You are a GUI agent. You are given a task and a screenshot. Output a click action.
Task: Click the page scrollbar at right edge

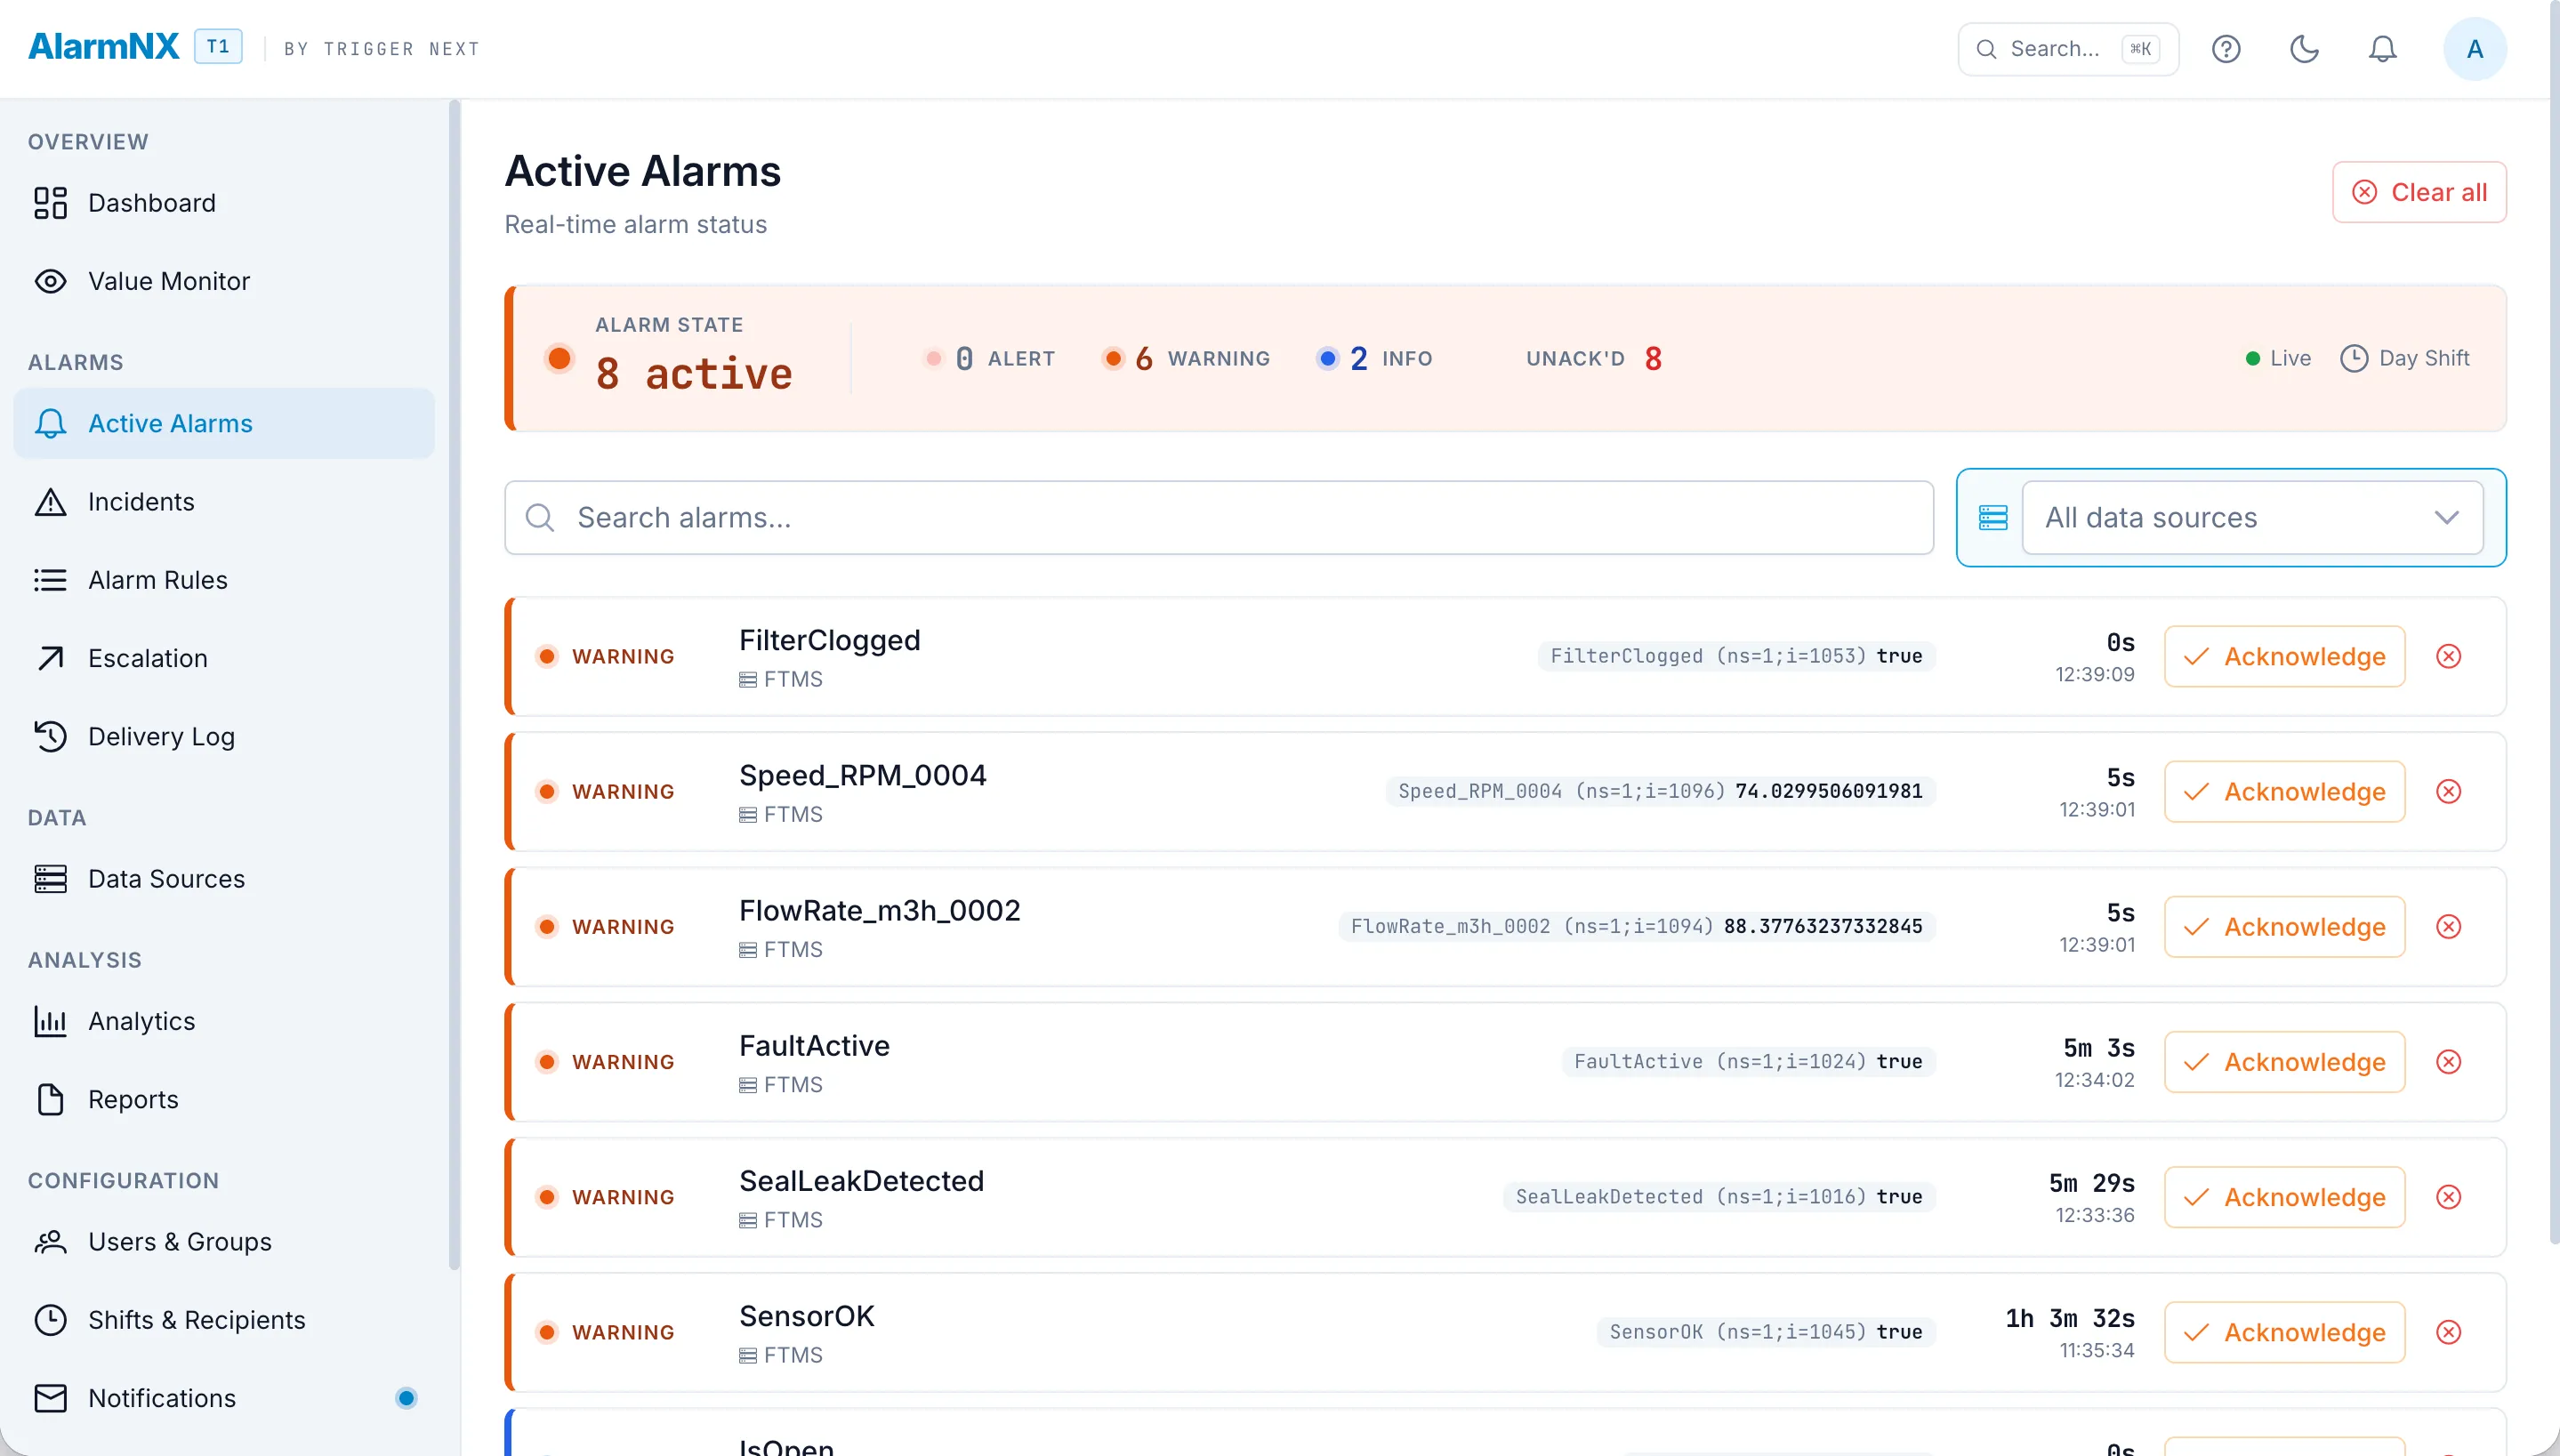click(x=2553, y=620)
